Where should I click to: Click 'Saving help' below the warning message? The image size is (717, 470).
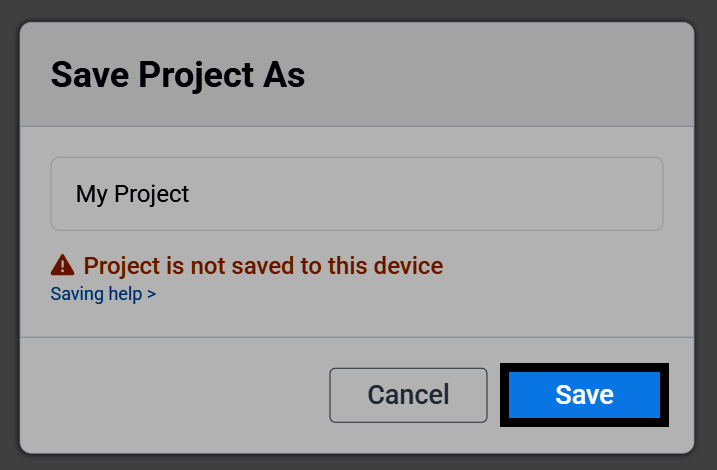96,294
